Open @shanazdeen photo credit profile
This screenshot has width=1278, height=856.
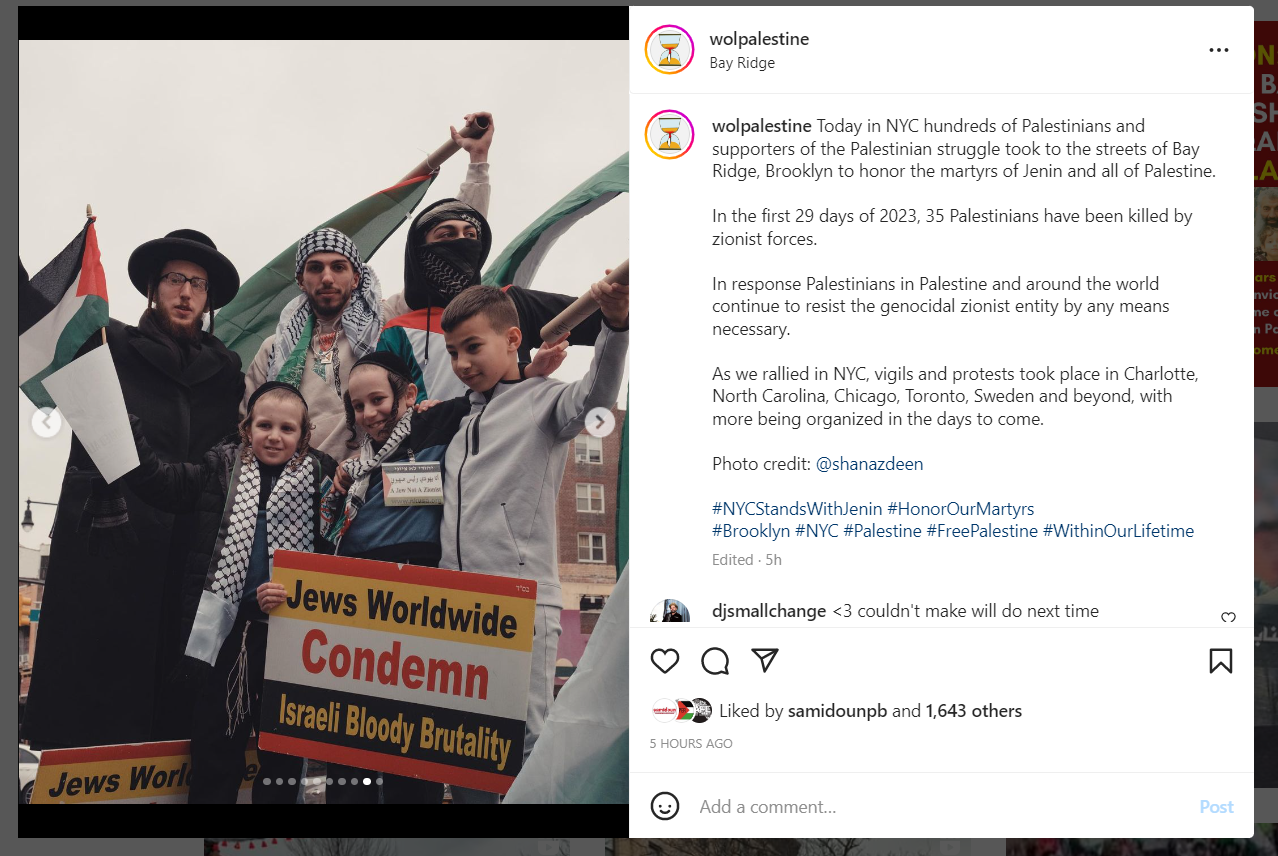pyautogui.click(x=869, y=464)
